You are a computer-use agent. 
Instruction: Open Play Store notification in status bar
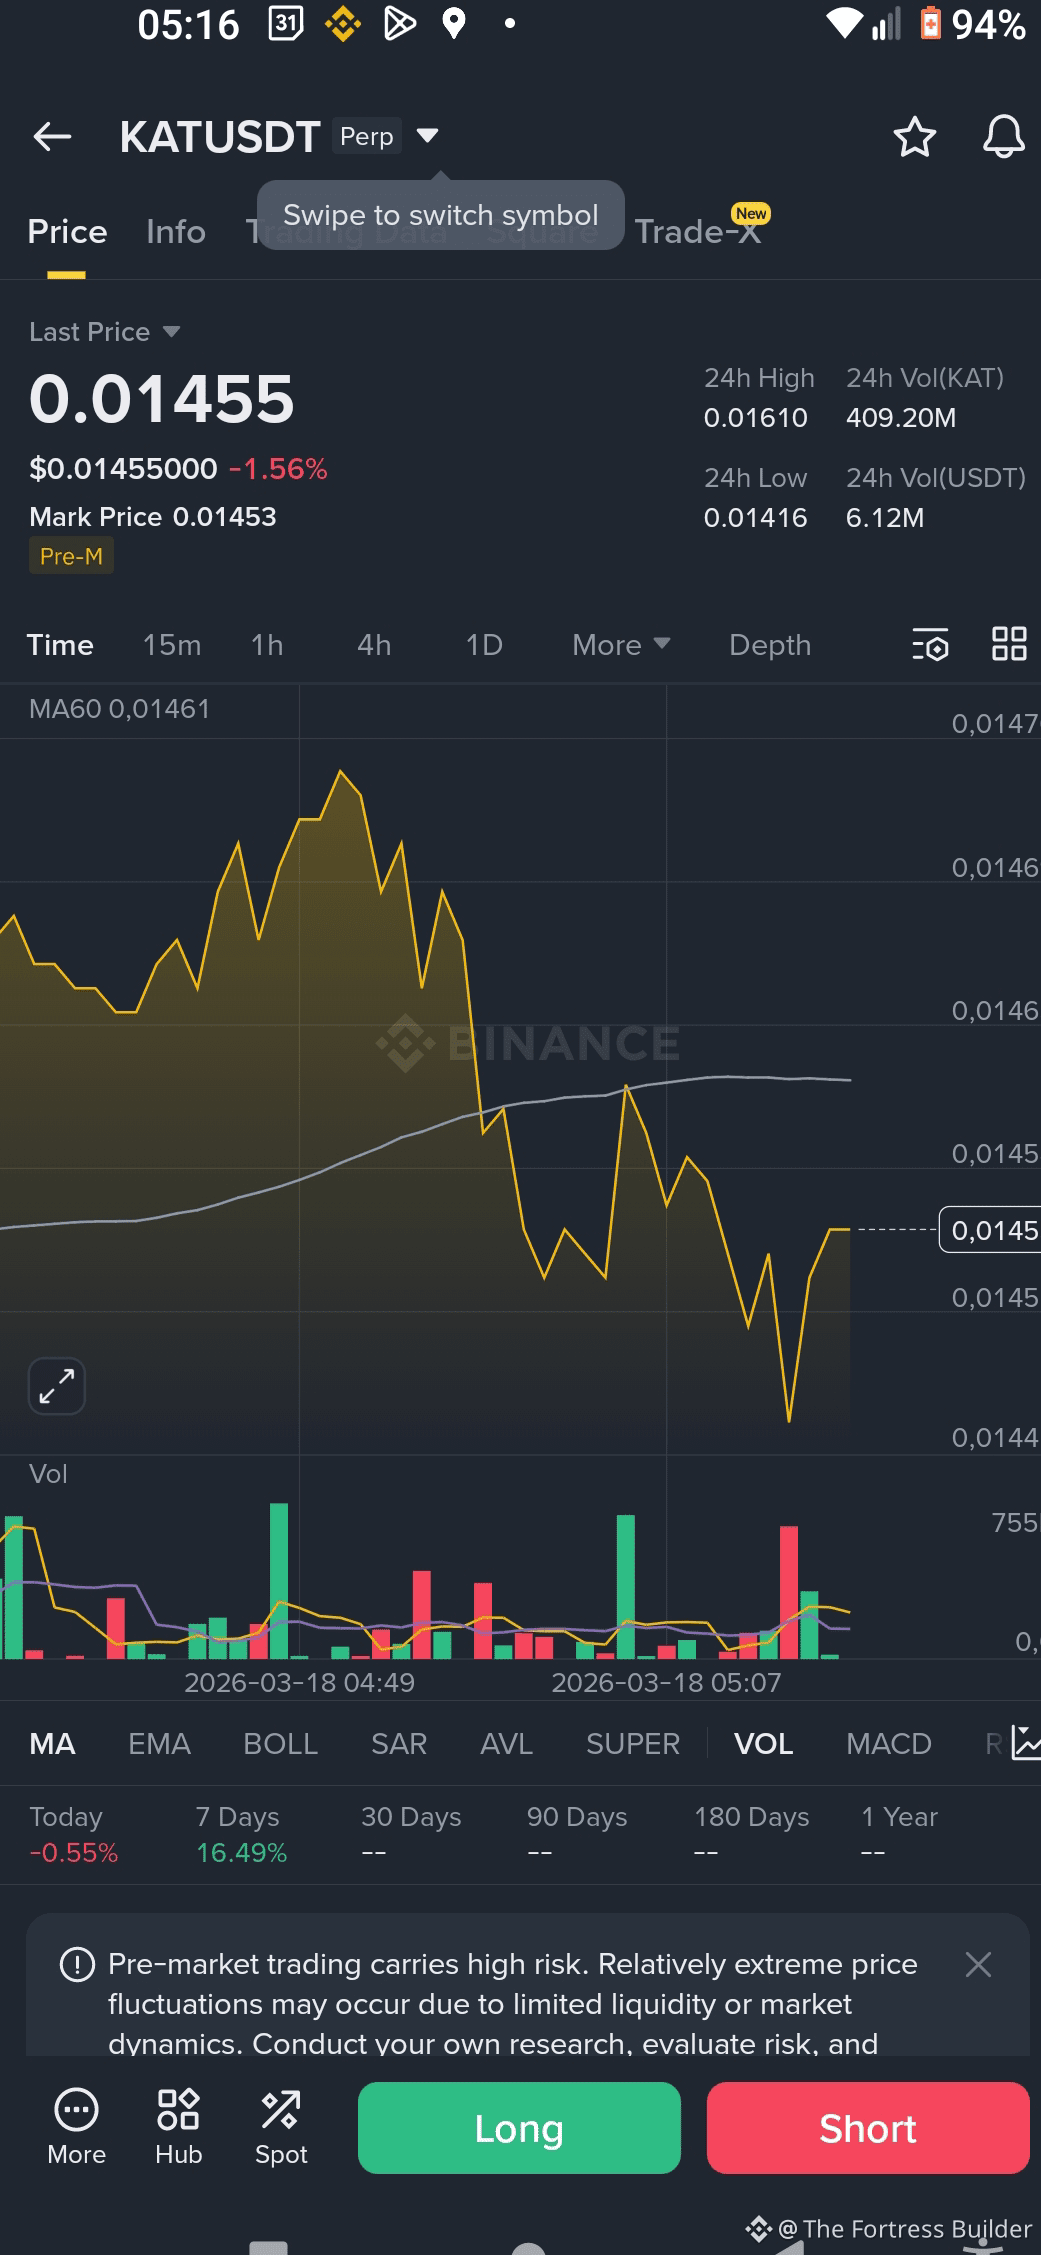(399, 24)
